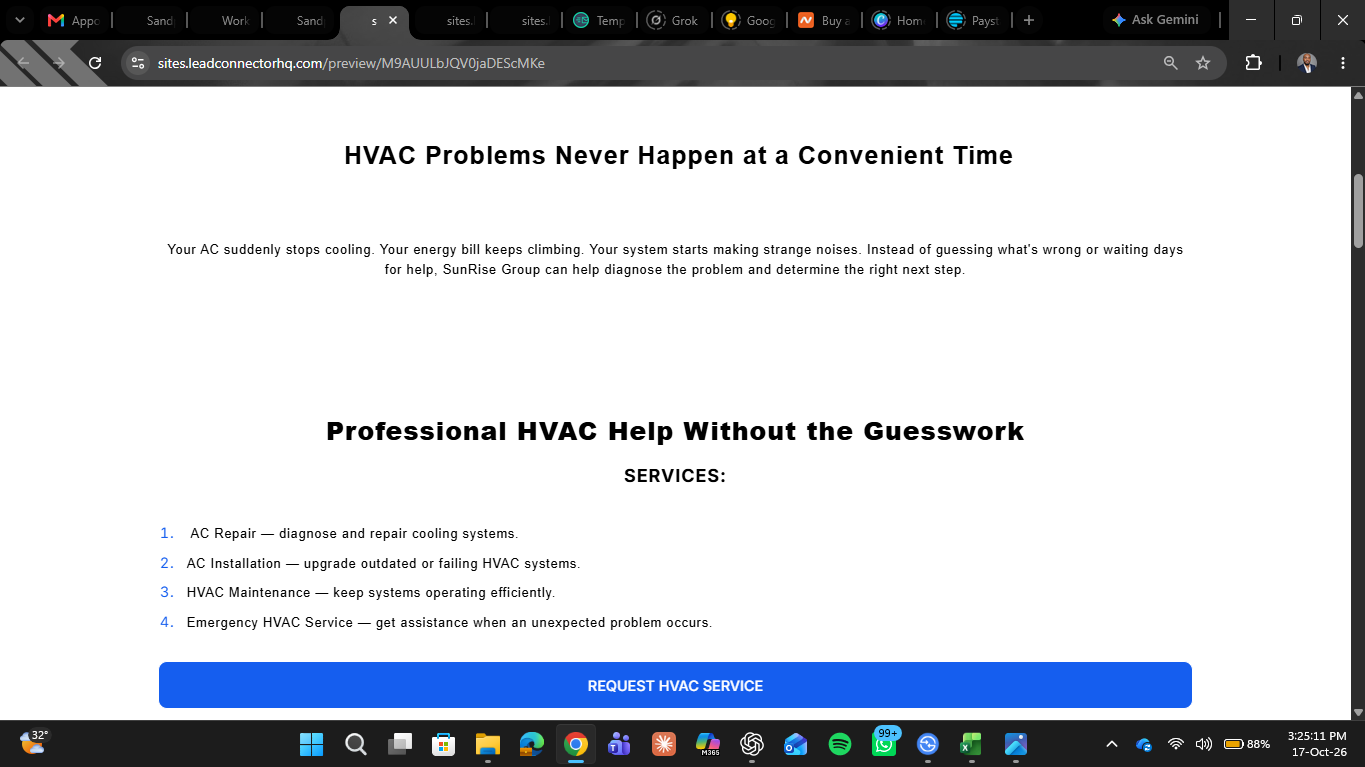Open Spotify from the taskbar

tap(840, 744)
